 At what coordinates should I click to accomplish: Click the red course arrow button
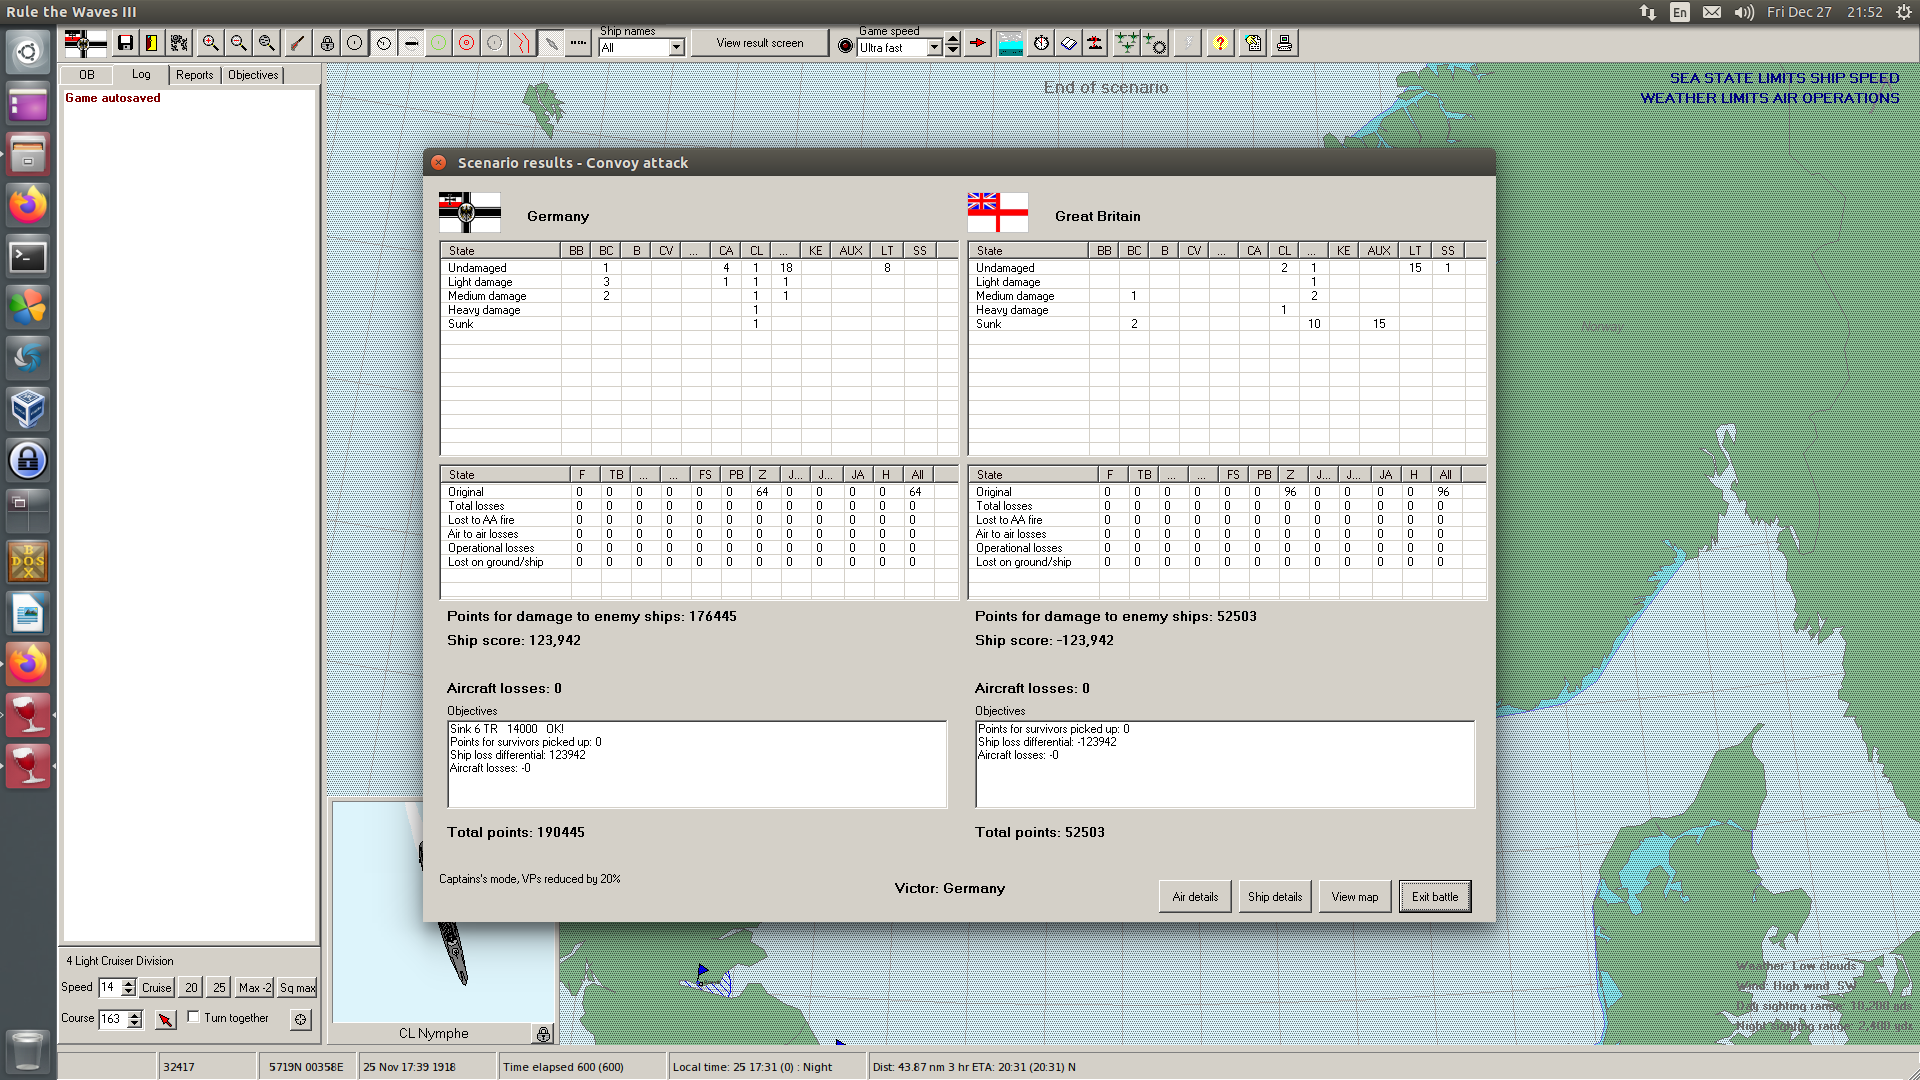pyautogui.click(x=165, y=1019)
